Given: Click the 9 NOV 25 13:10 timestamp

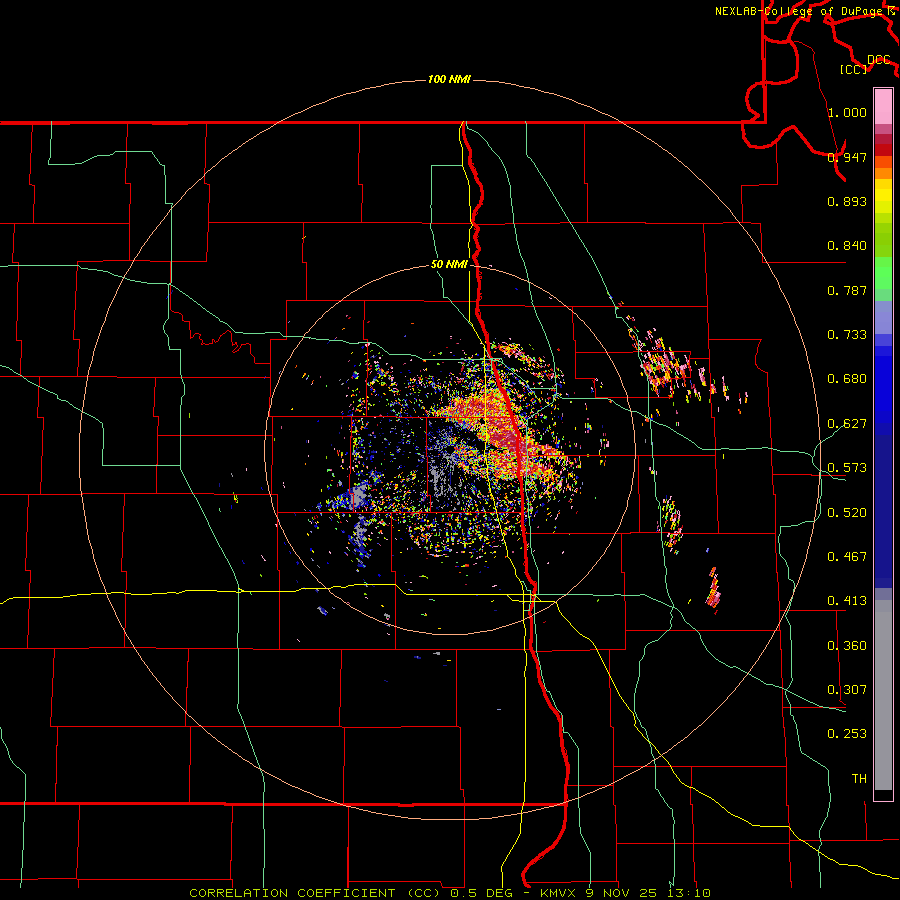Looking at the screenshot, I should point(650,893).
